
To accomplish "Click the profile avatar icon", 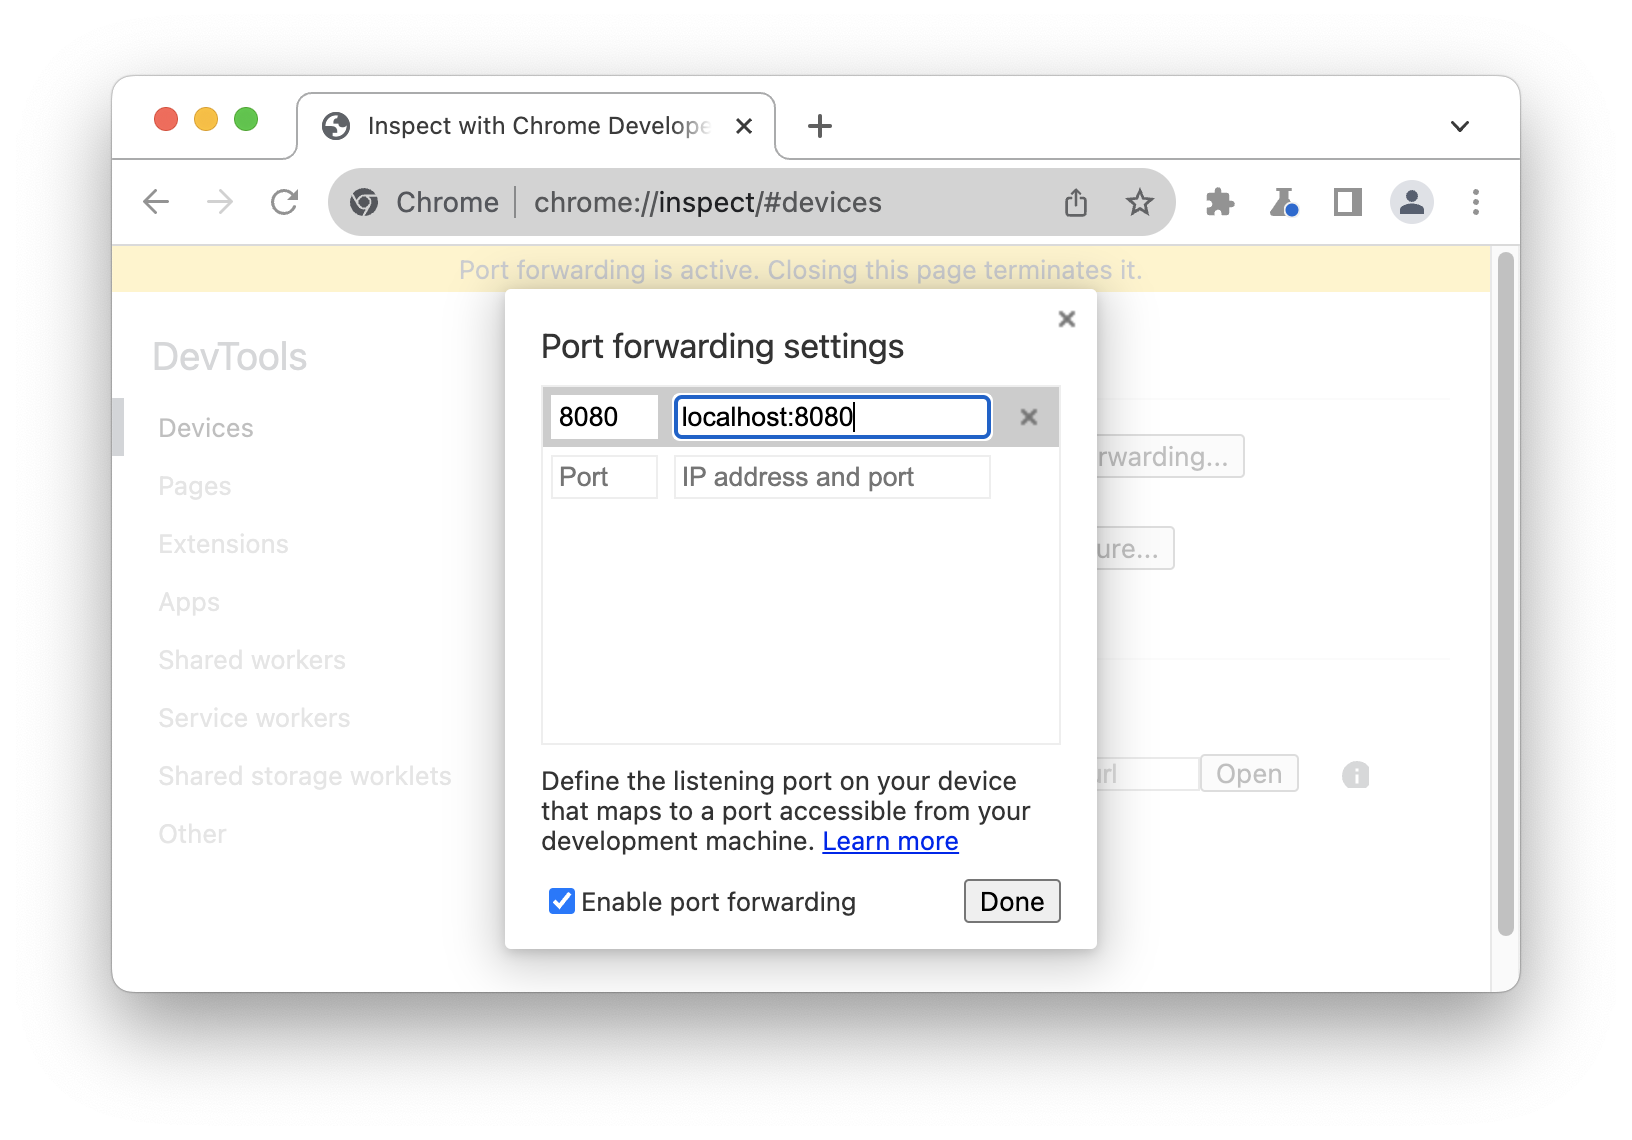I will (1412, 202).
